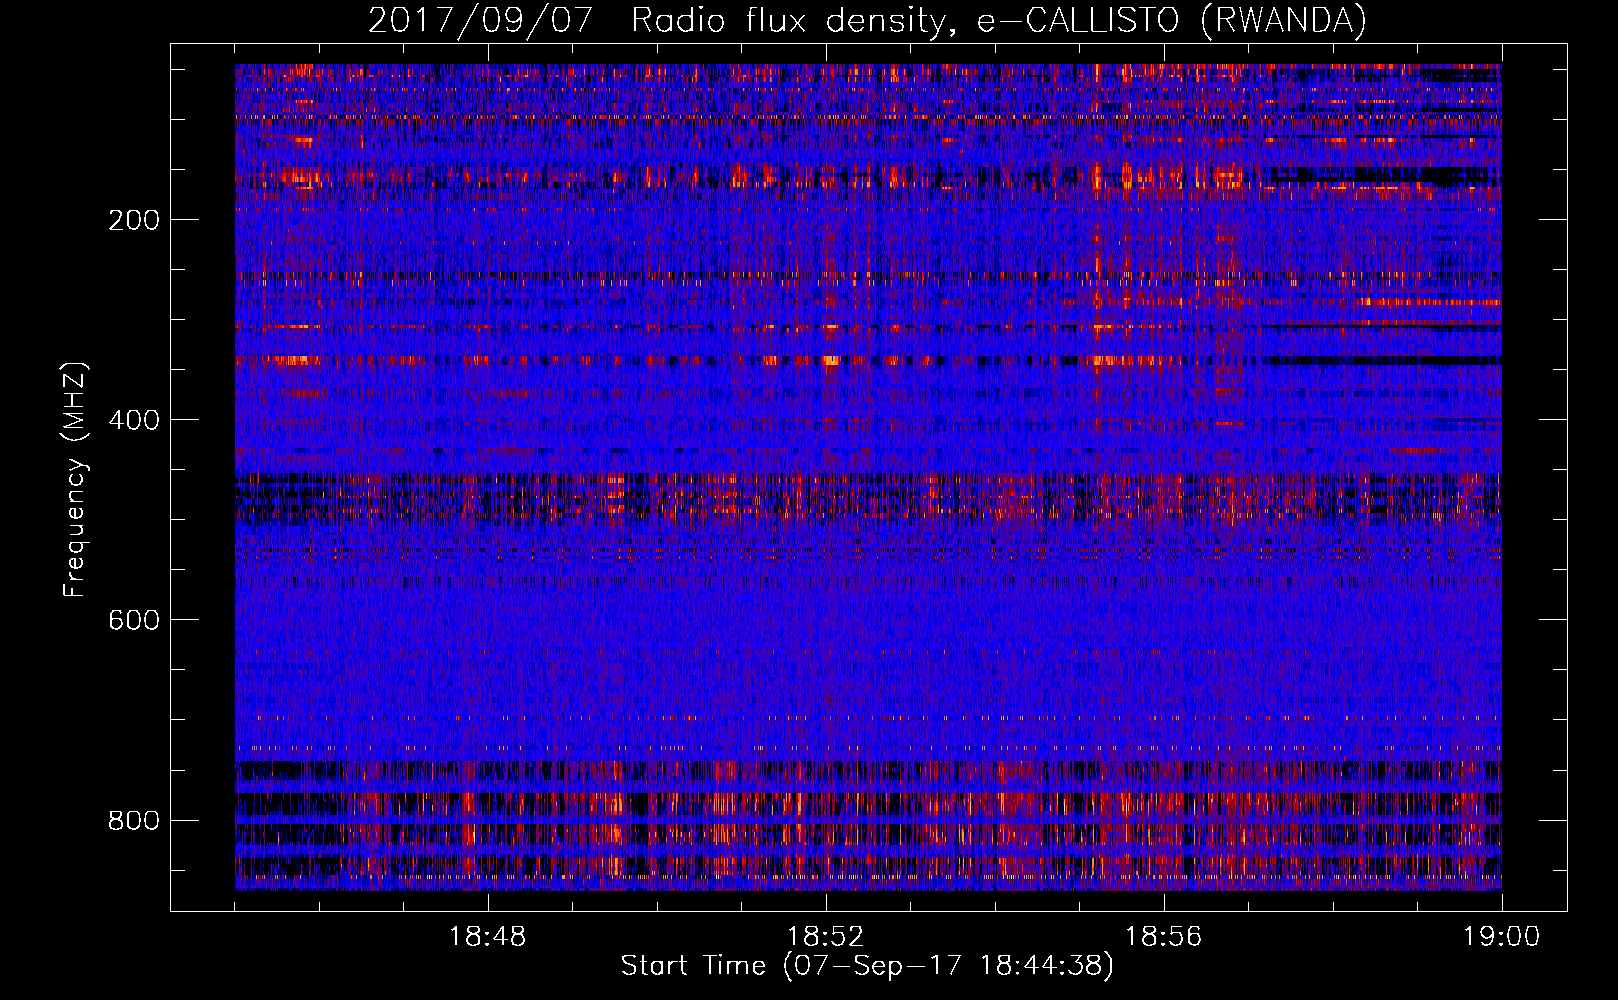Screen dimensions: 1618x1000
Task: Click the "19:00" time tick label
Action: point(1501,937)
